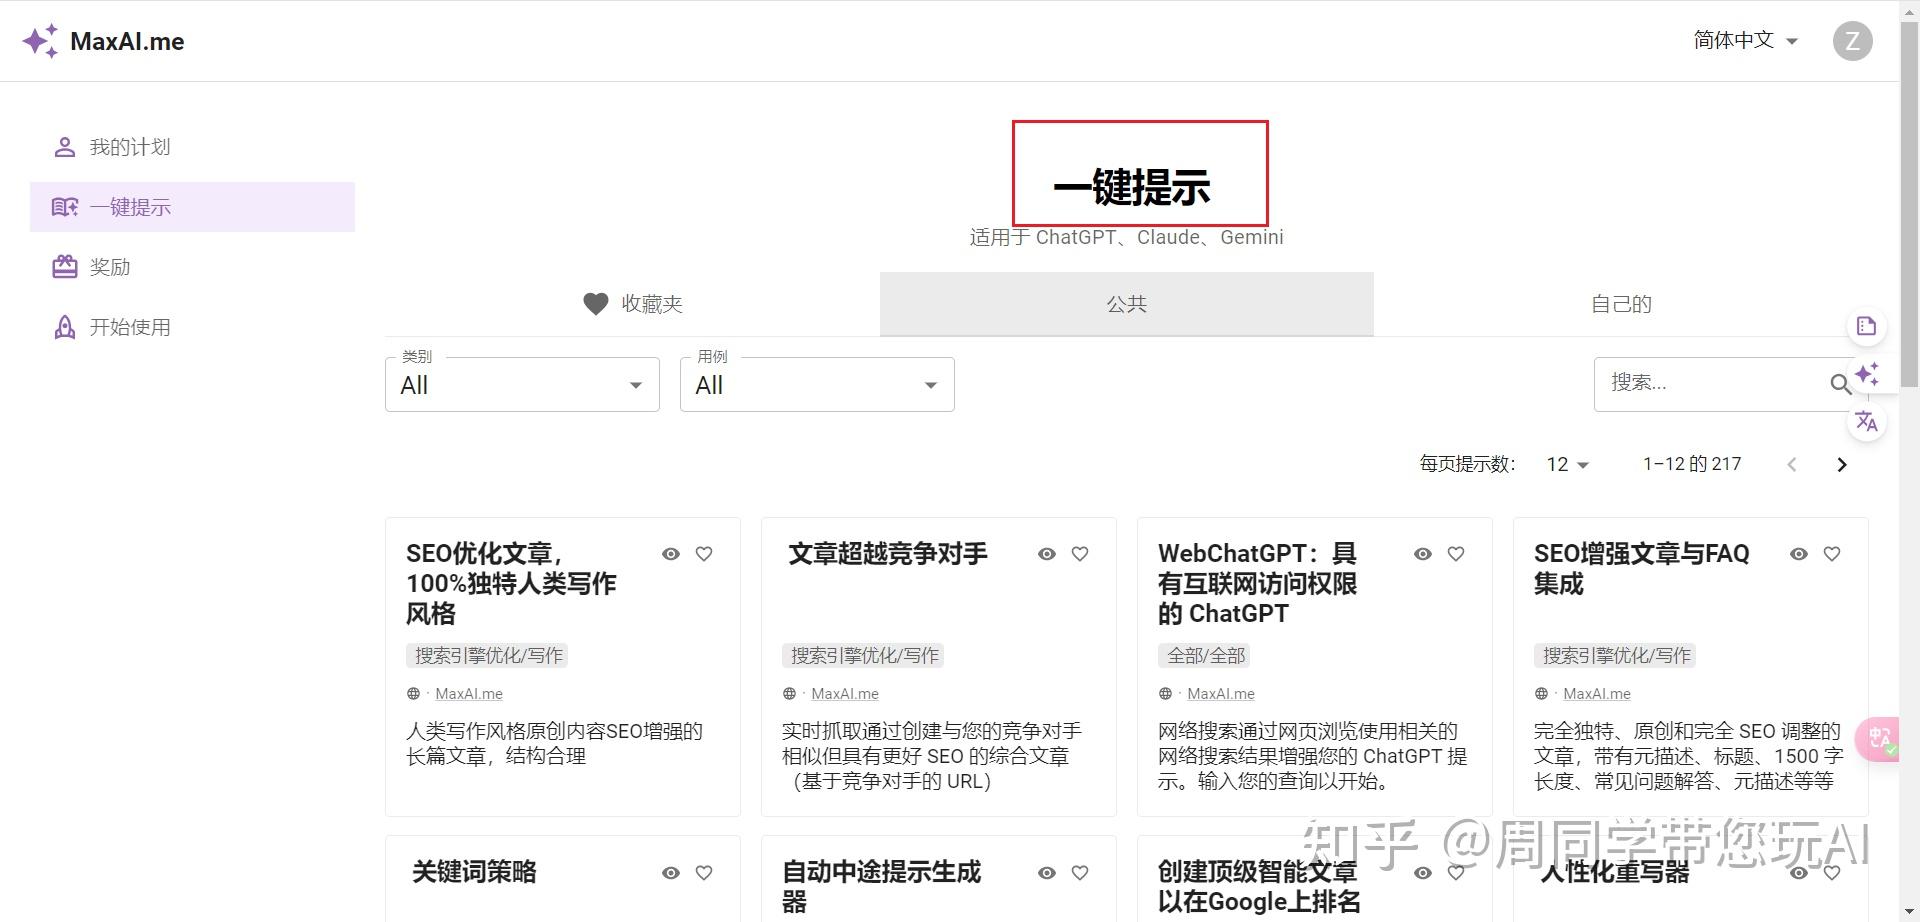
Task: Select the 一键提示 sidebar item
Action: [131, 207]
